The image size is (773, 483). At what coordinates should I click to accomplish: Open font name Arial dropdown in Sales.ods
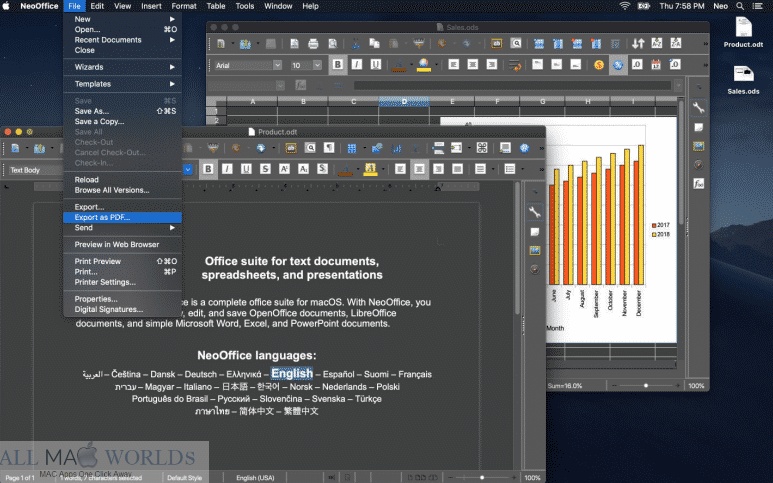(x=278, y=65)
